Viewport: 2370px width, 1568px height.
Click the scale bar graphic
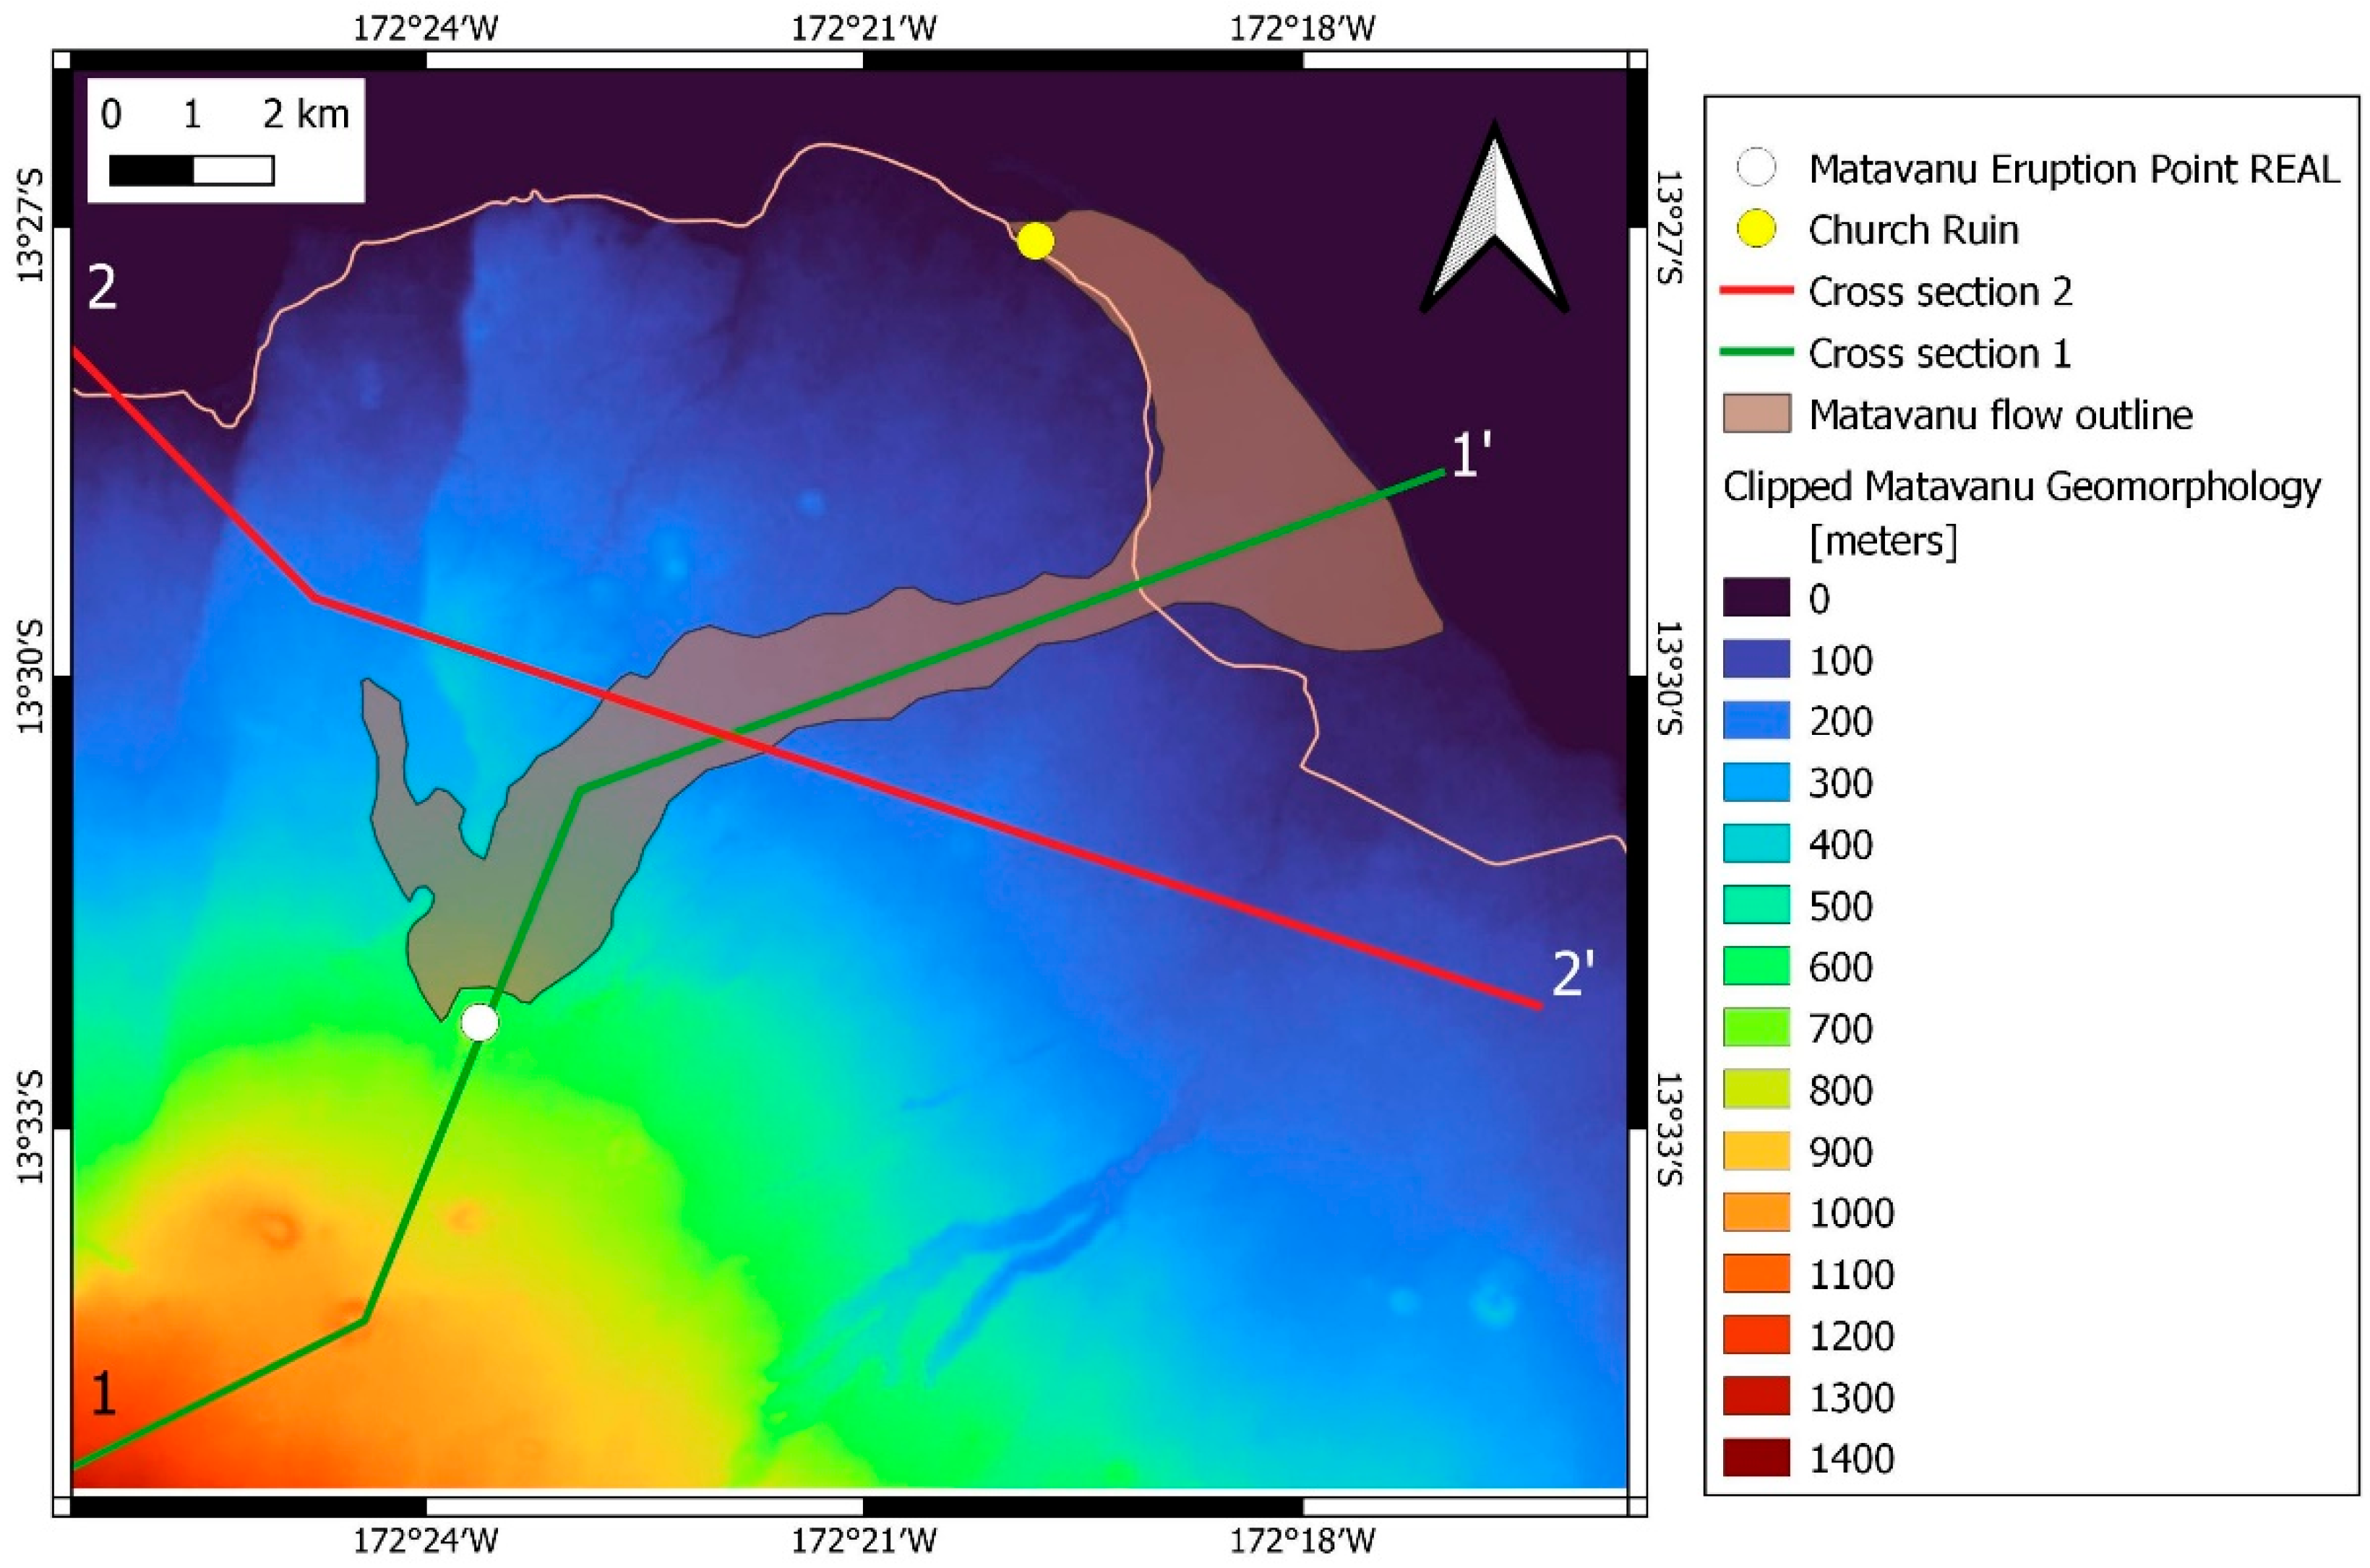[x=191, y=170]
